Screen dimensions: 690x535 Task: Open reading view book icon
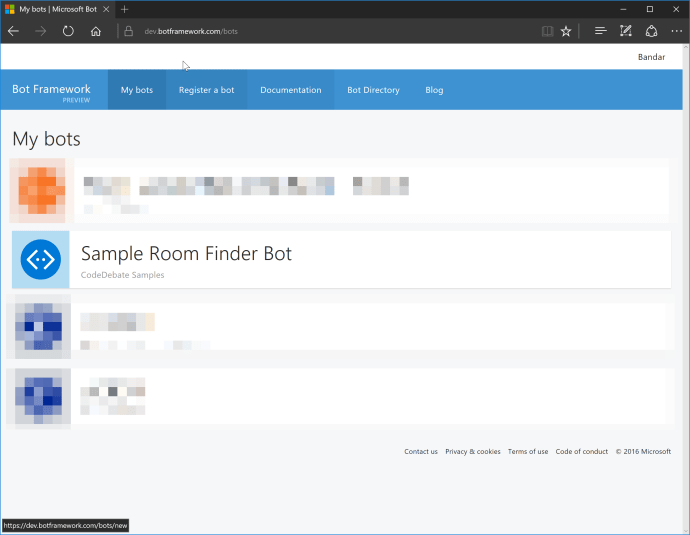click(x=547, y=31)
